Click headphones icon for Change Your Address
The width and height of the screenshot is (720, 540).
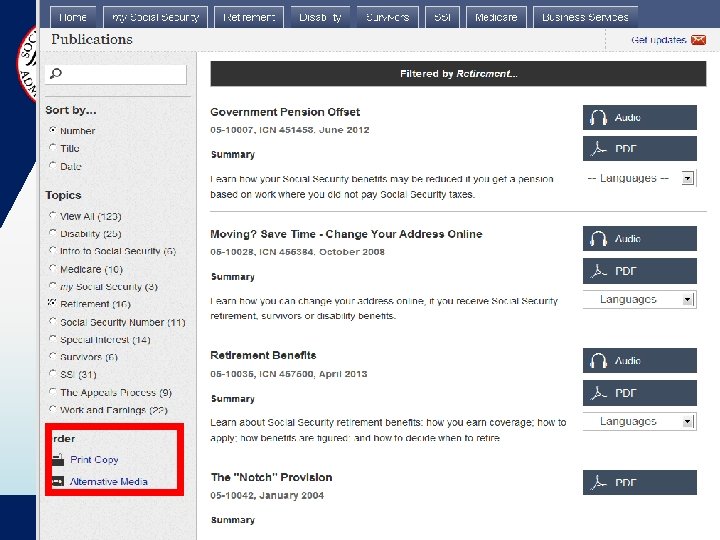click(598, 239)
